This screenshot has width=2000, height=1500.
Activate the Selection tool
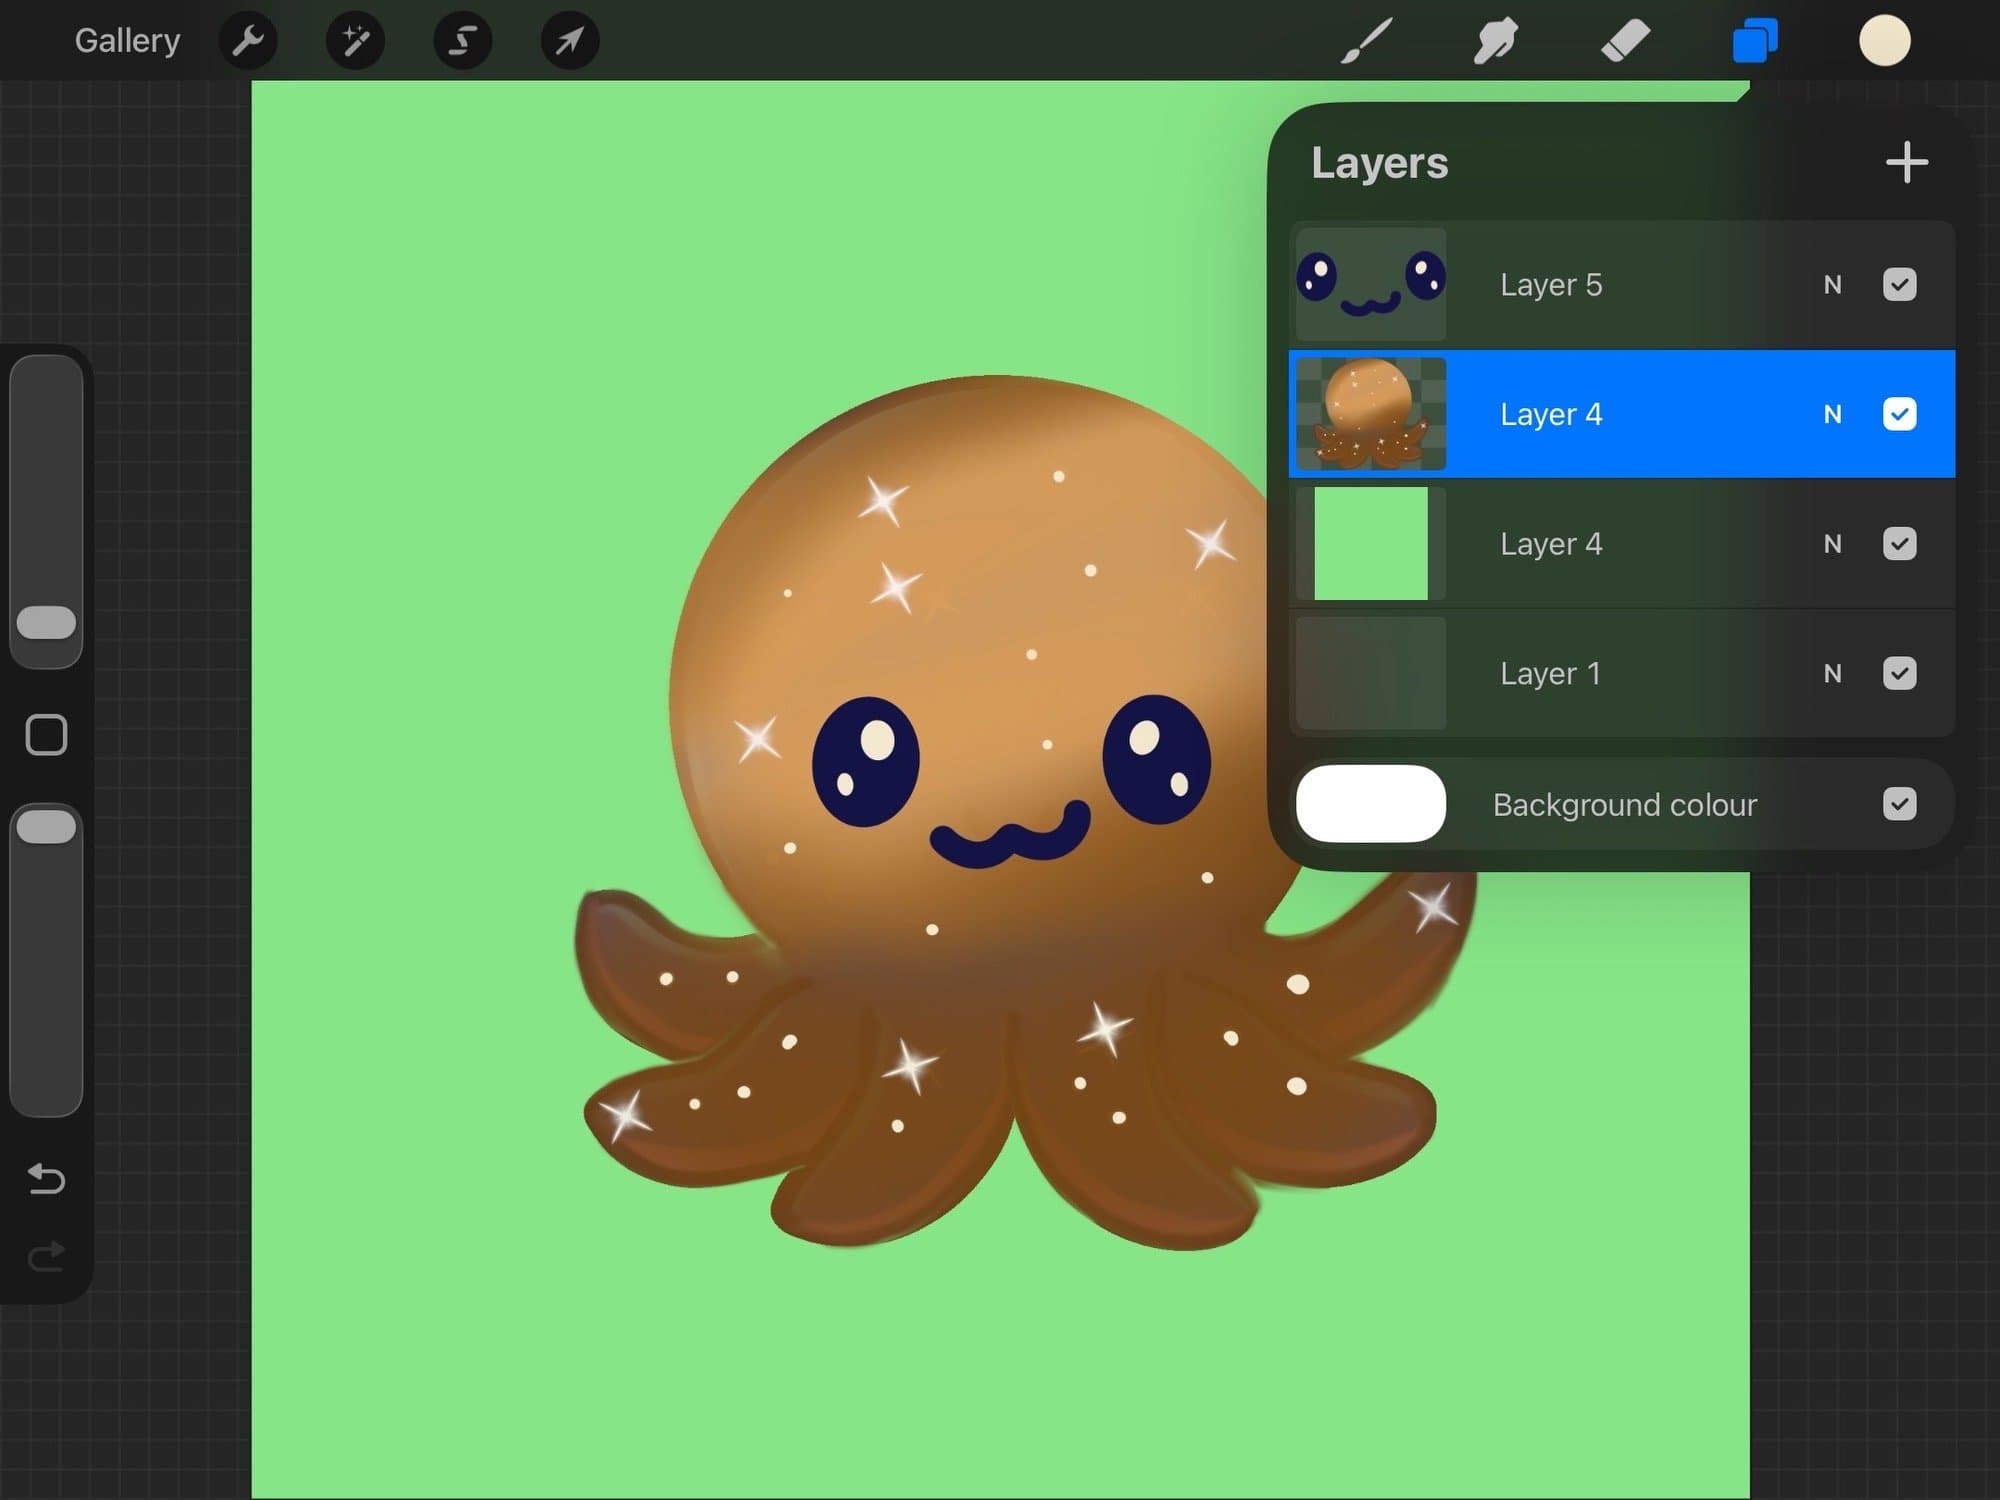pos(462,41)
